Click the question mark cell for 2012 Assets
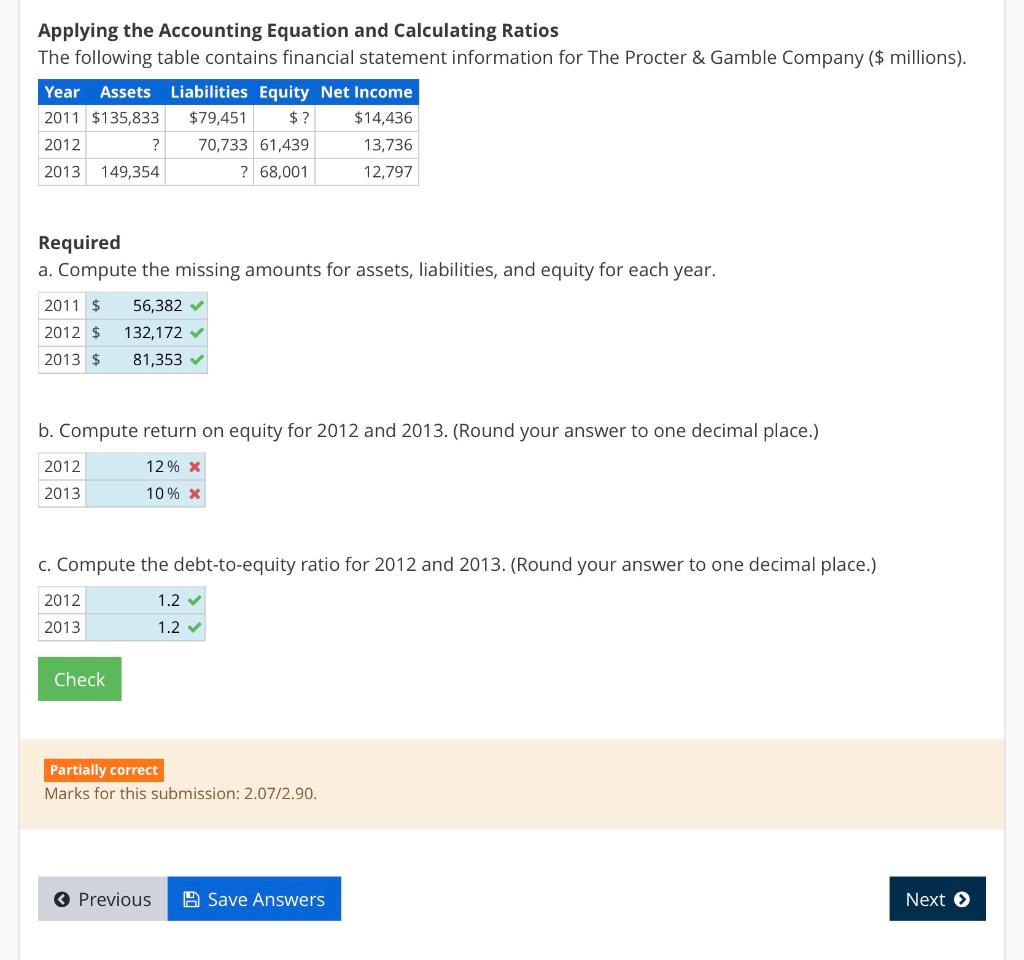 point(125,145)
